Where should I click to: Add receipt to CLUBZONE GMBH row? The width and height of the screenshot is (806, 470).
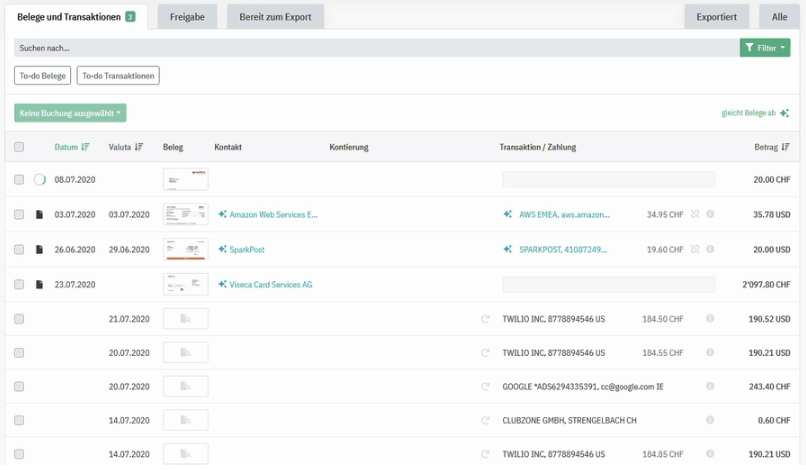(186, 421)
